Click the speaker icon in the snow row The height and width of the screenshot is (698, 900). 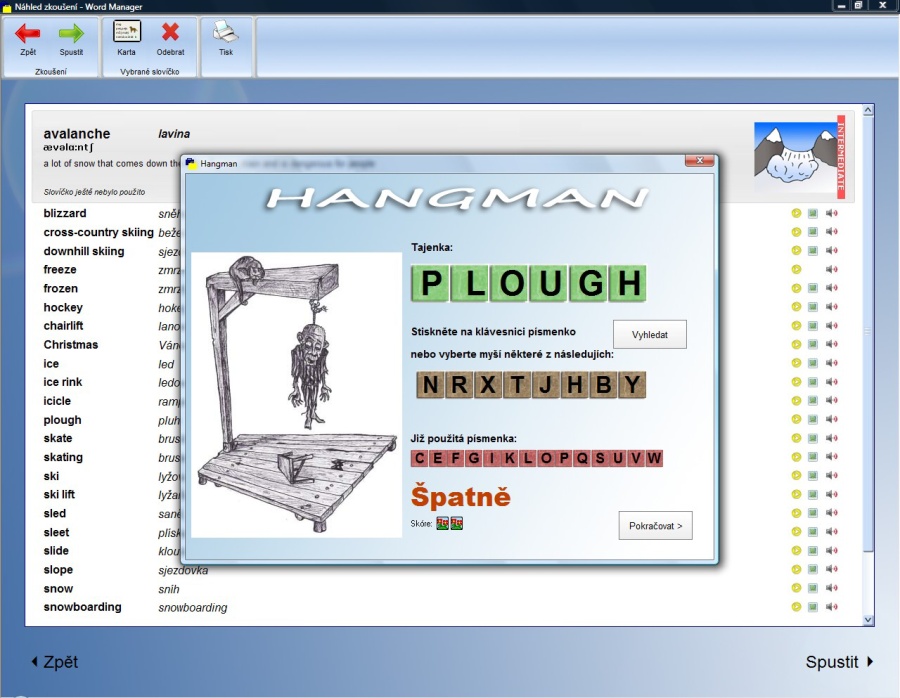coord(831,588)
